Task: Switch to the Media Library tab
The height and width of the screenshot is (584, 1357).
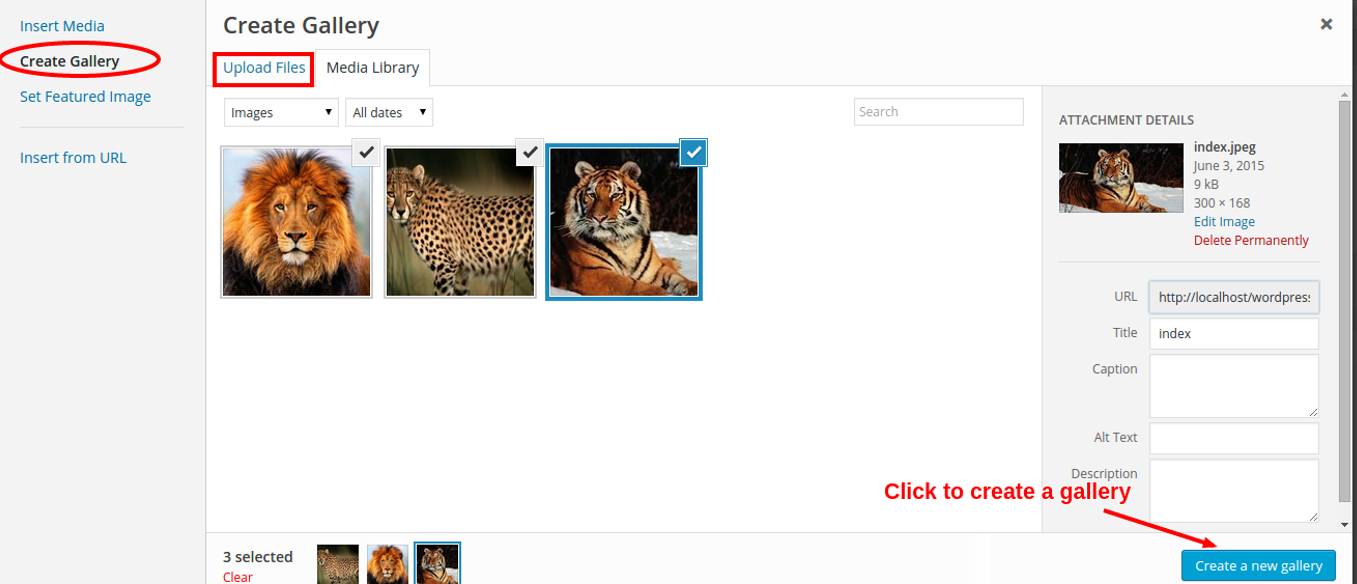Action: pos(373,68)
